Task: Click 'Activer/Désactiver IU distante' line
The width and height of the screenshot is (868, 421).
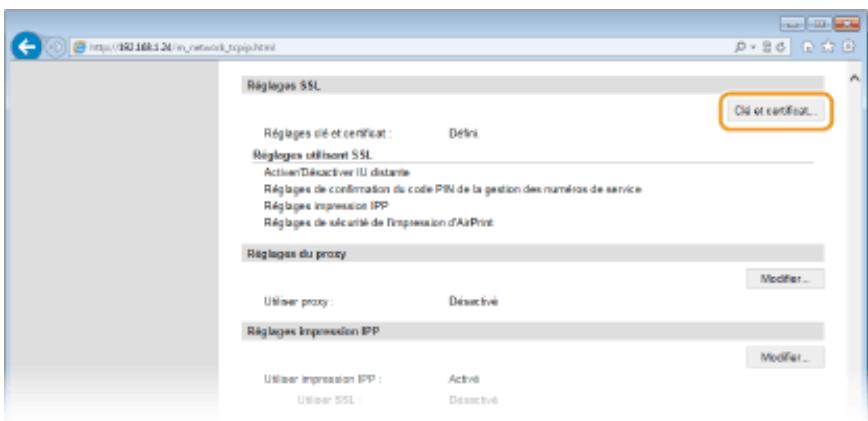Action: pyautogui.click(x=337, y=173)
